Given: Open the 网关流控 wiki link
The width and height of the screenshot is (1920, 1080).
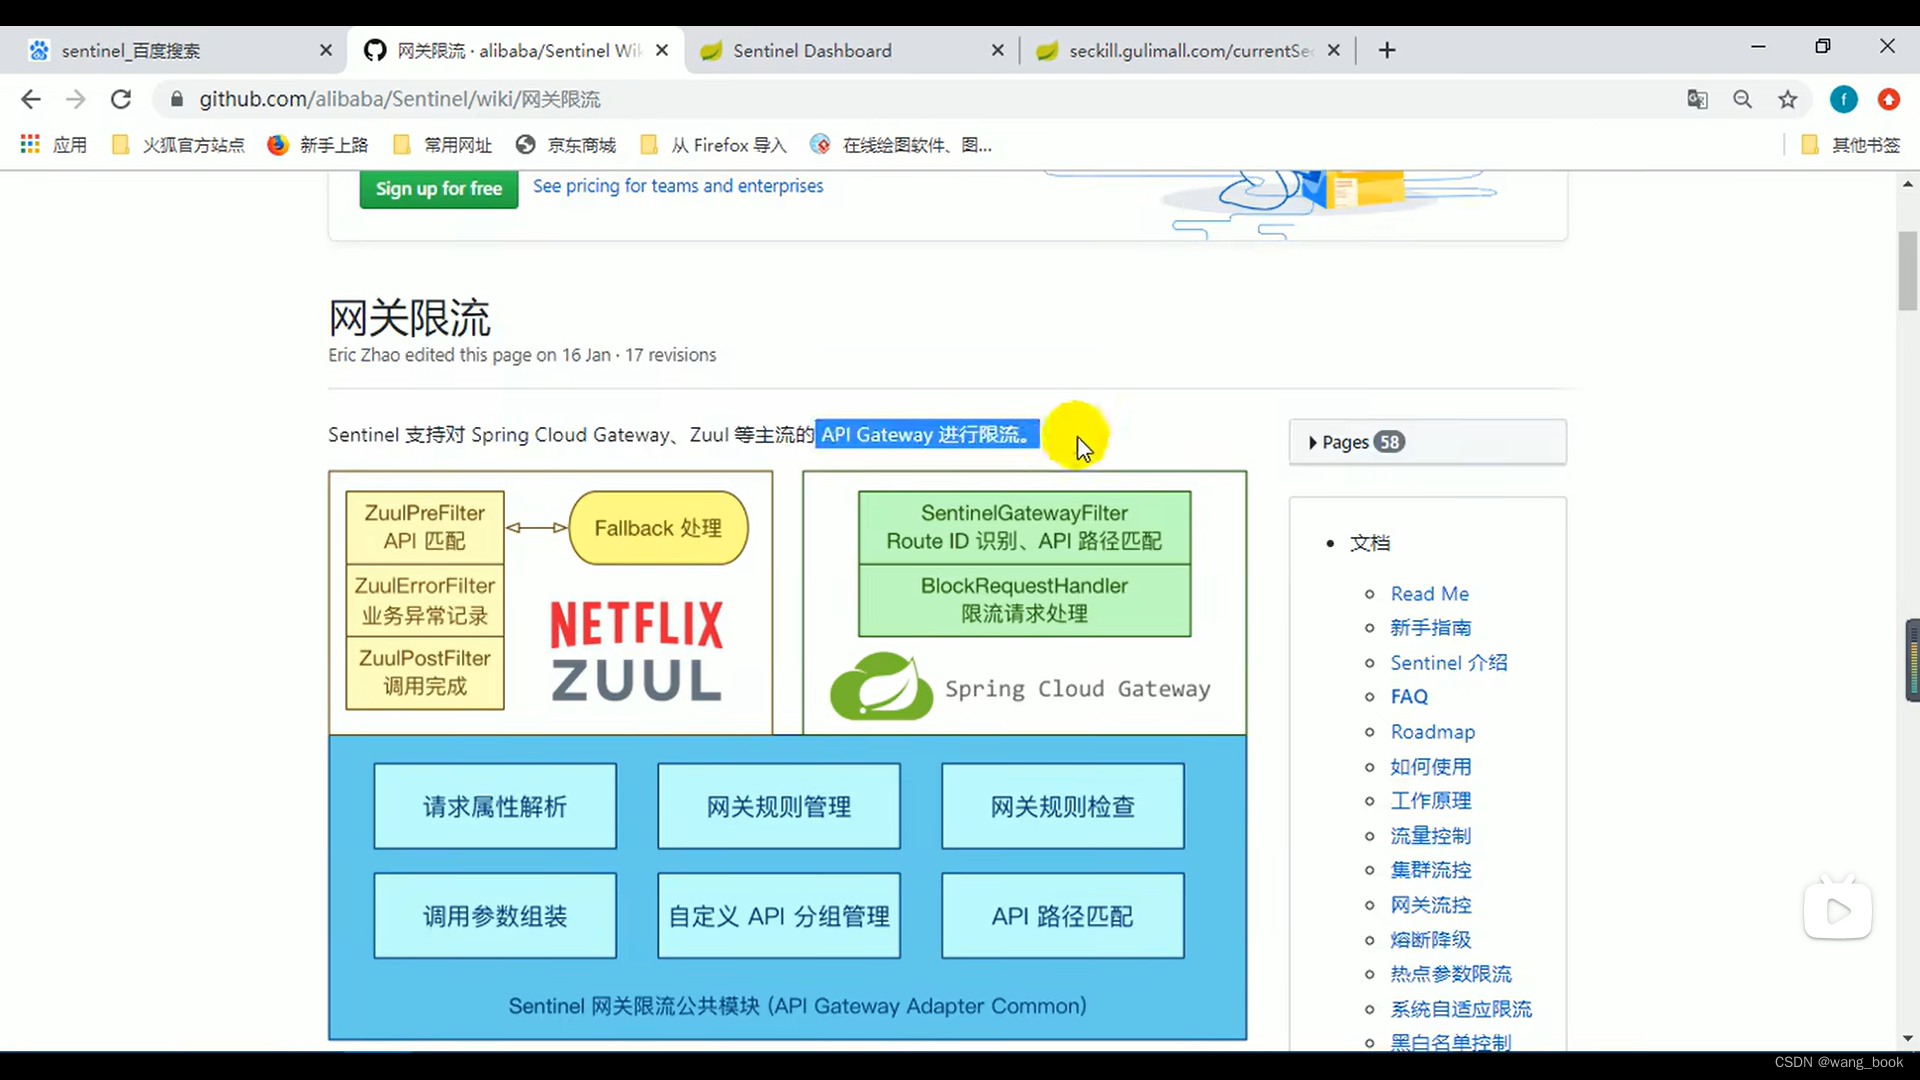Looking at the screenshot, I should point(1430,905).
